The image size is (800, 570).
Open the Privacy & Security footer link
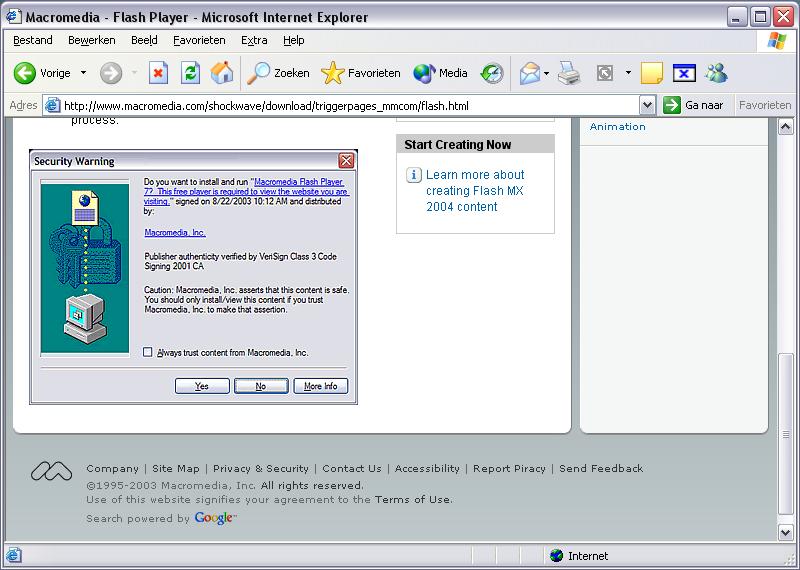pos(261,468)
